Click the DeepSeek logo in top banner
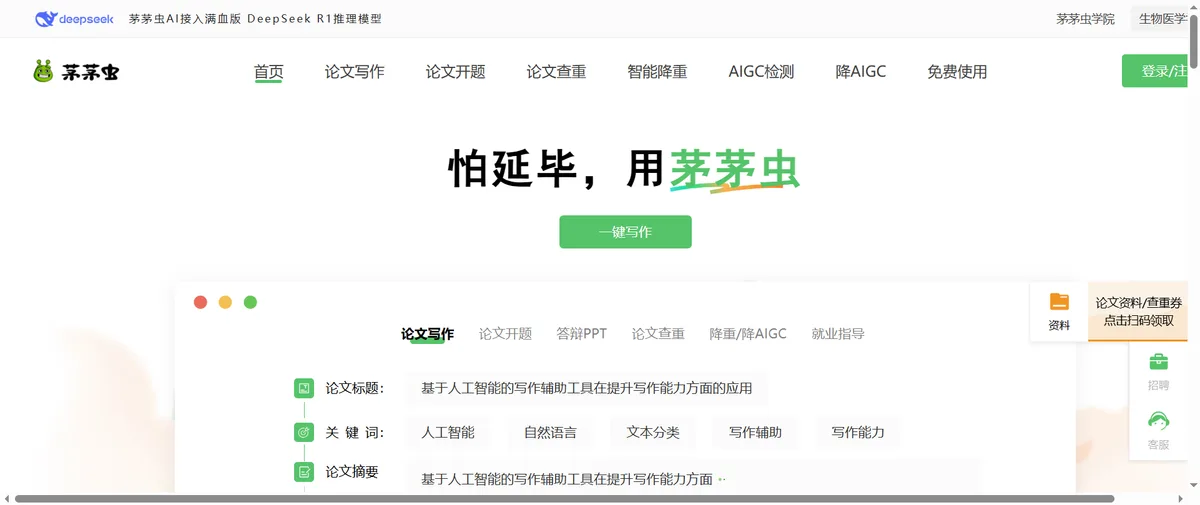1200x505 pixels. tap(74, 19)
